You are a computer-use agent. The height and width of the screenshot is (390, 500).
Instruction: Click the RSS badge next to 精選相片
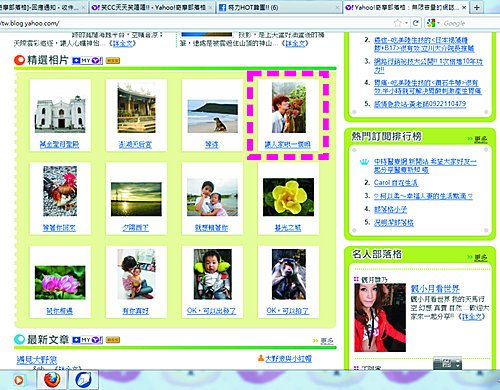tap(113, 61)
